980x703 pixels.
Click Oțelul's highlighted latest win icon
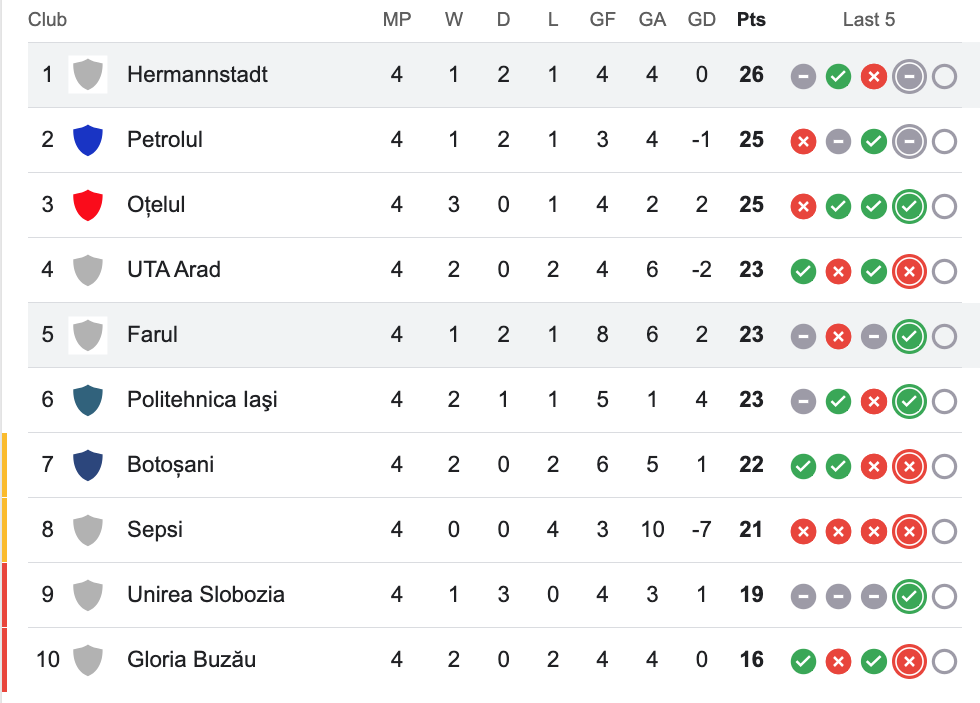click(x=909, y=206)
